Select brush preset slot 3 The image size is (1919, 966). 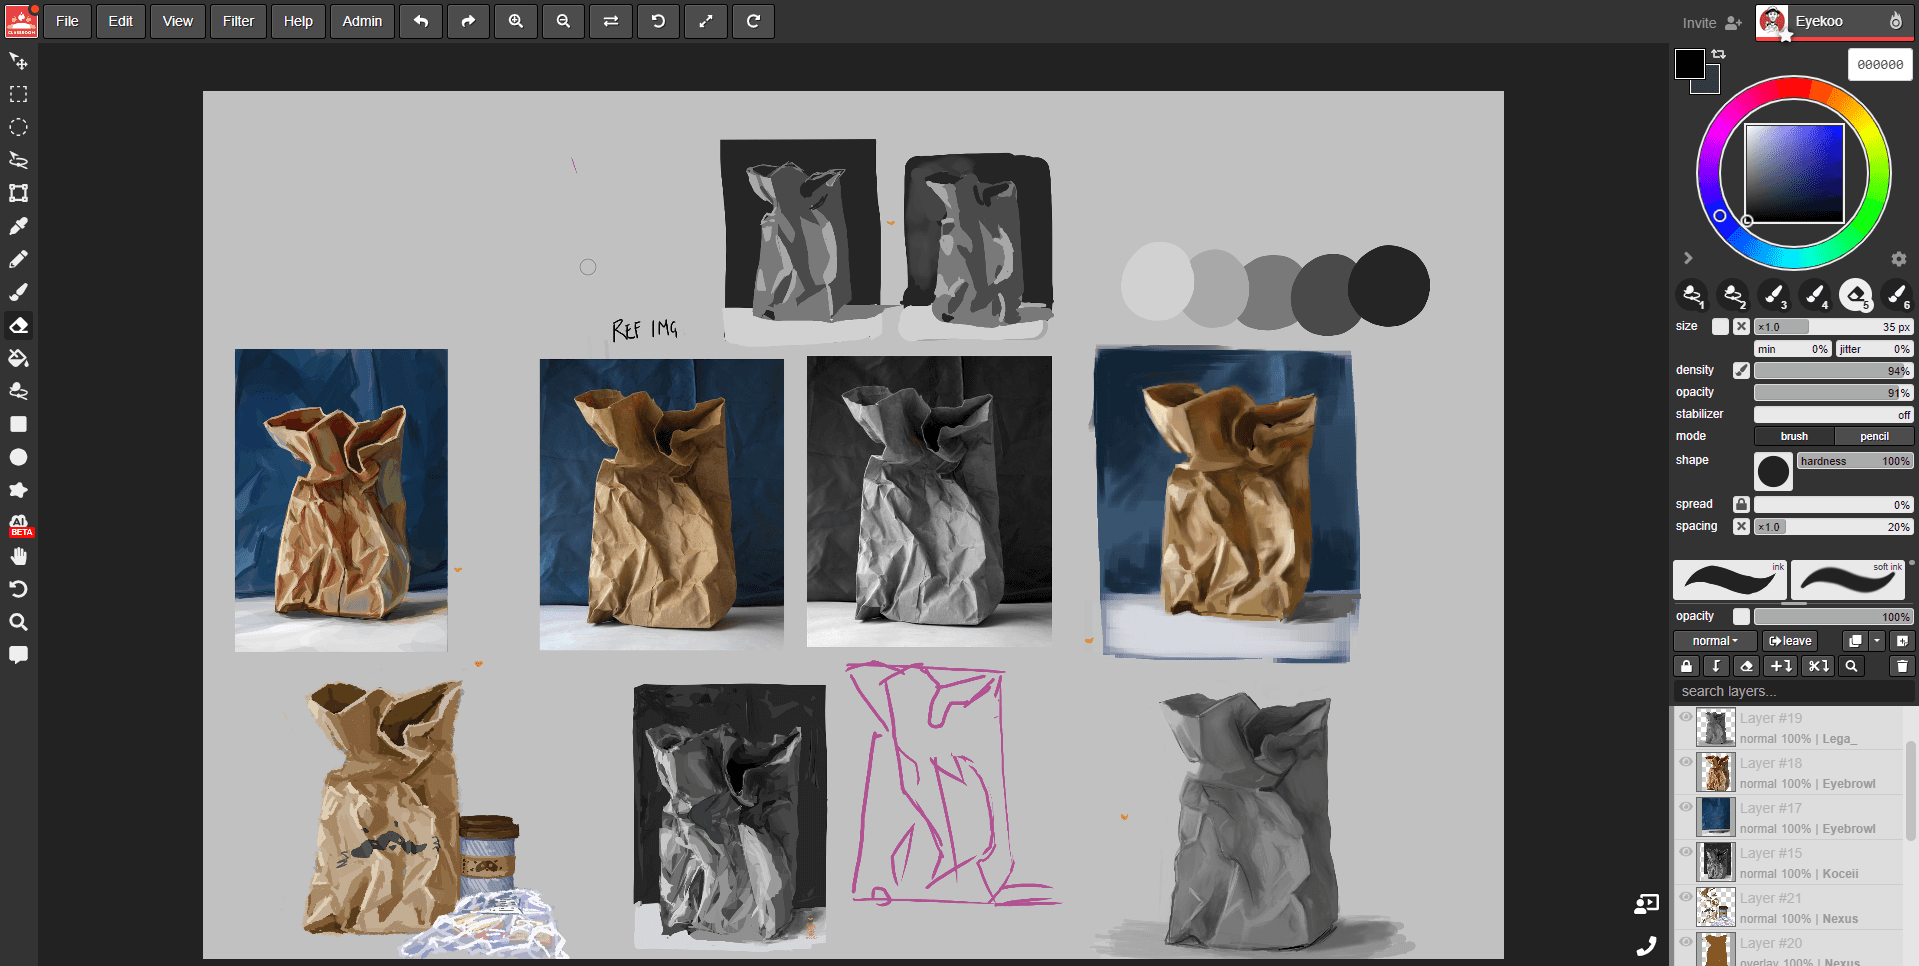tap(1774, 295)
